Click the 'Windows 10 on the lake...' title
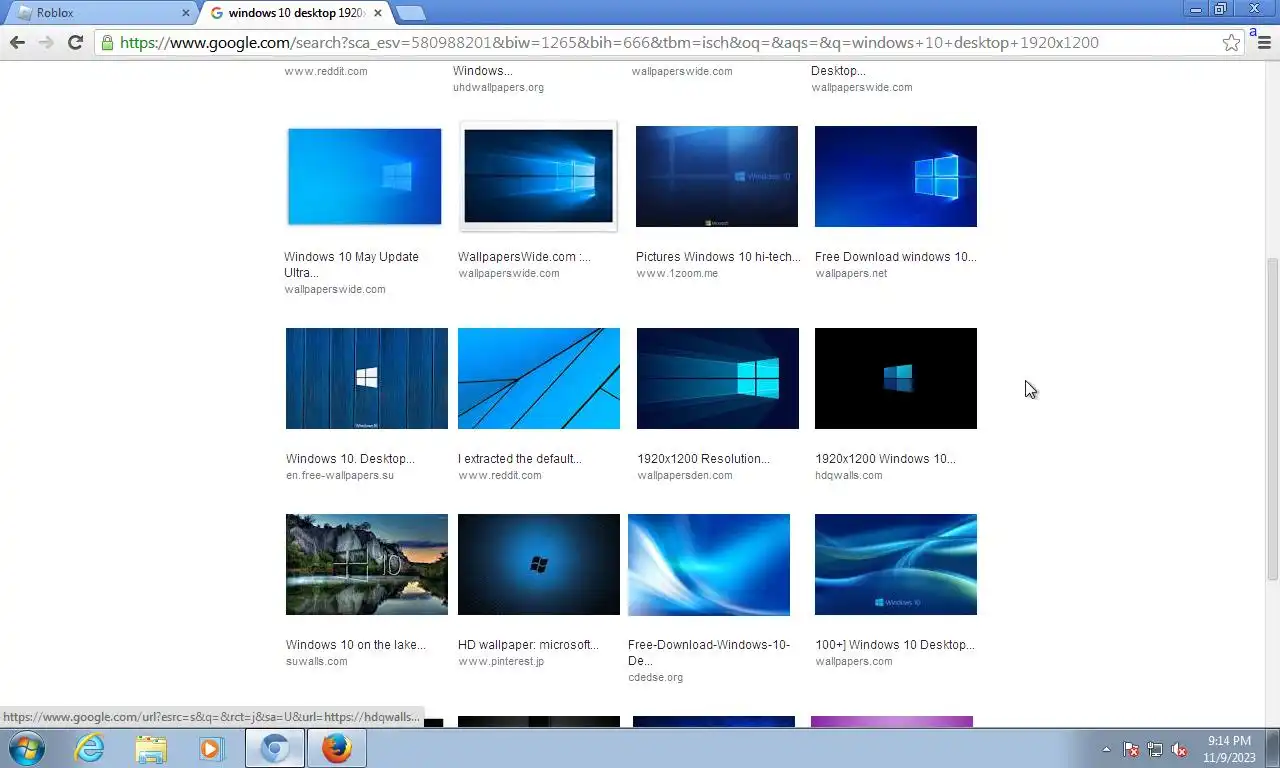The height and width of the screenshot is (768, 1280). (356, 645)
